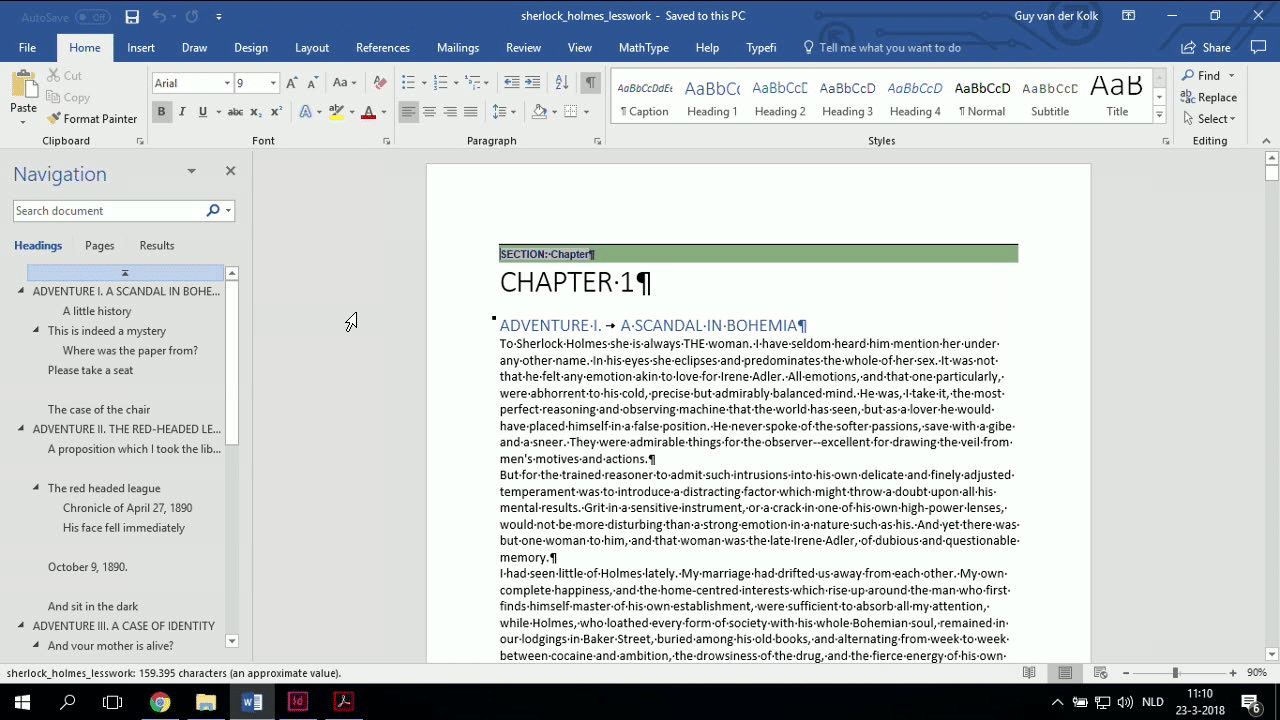
Task: Toggle Bold formatting
Action: coord(161,112)
